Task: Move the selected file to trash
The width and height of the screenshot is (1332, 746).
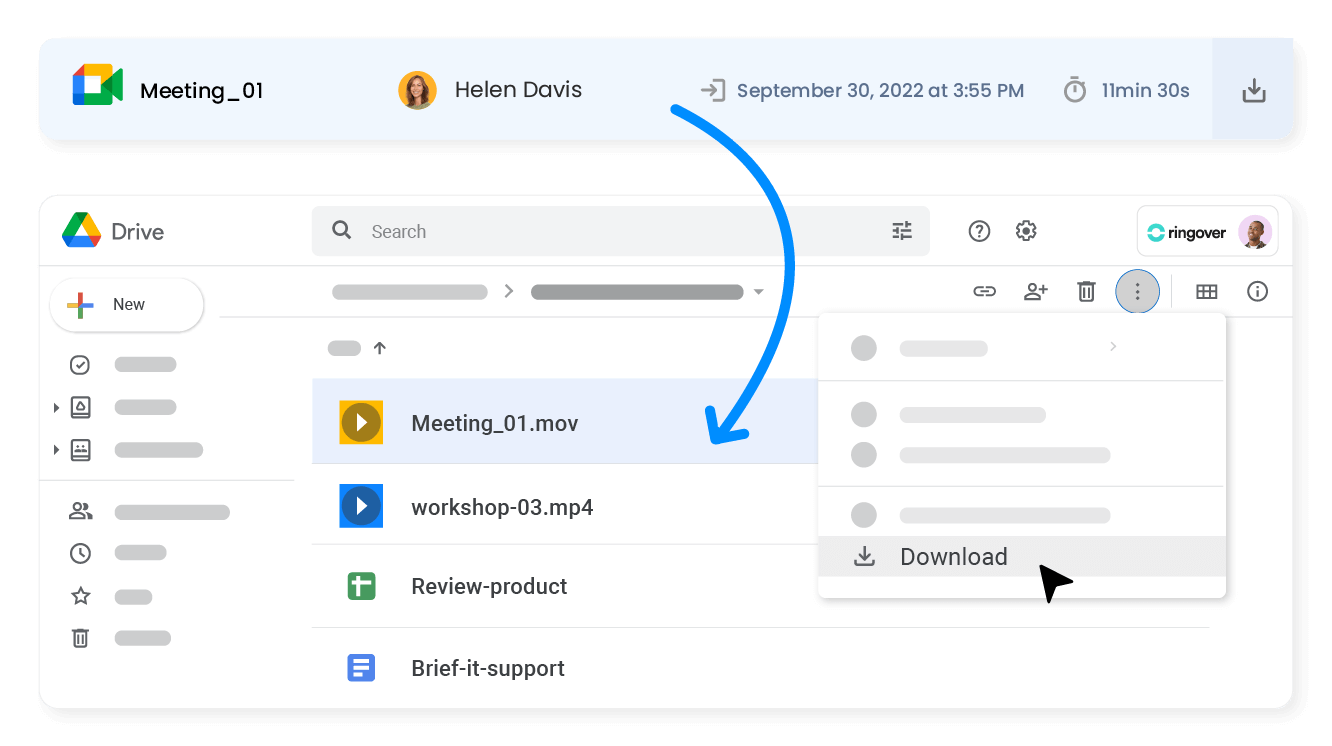Action: coord(1086,291)
